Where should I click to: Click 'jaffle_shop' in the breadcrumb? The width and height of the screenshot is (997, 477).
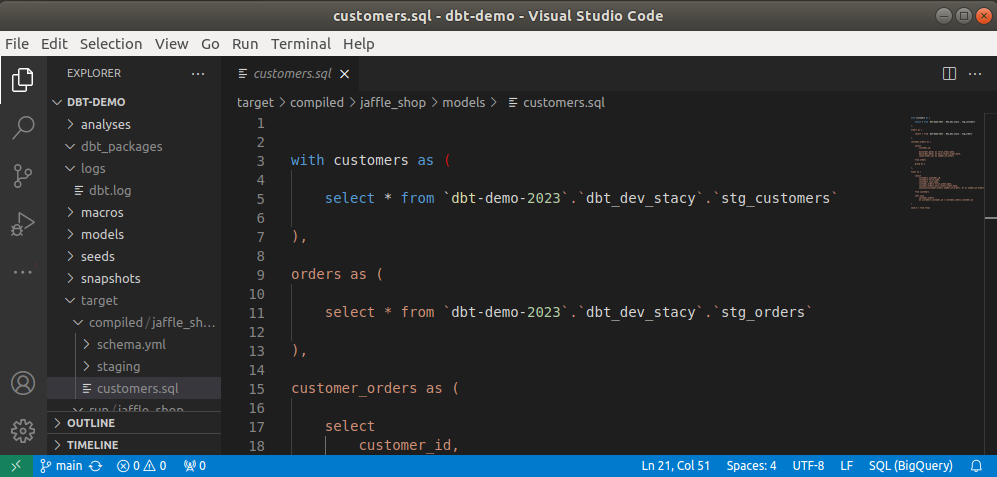point(393,102)
